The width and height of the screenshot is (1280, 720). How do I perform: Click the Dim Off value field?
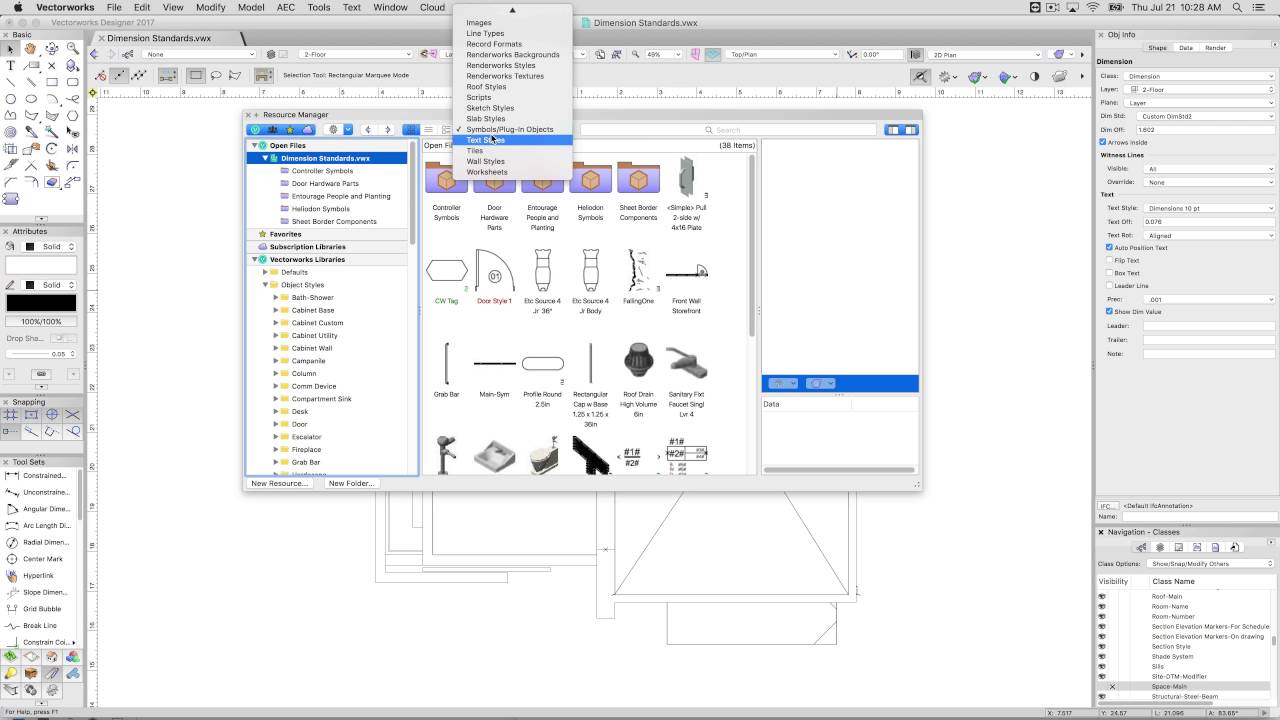pyautogui.click(x=1204, y=129)
